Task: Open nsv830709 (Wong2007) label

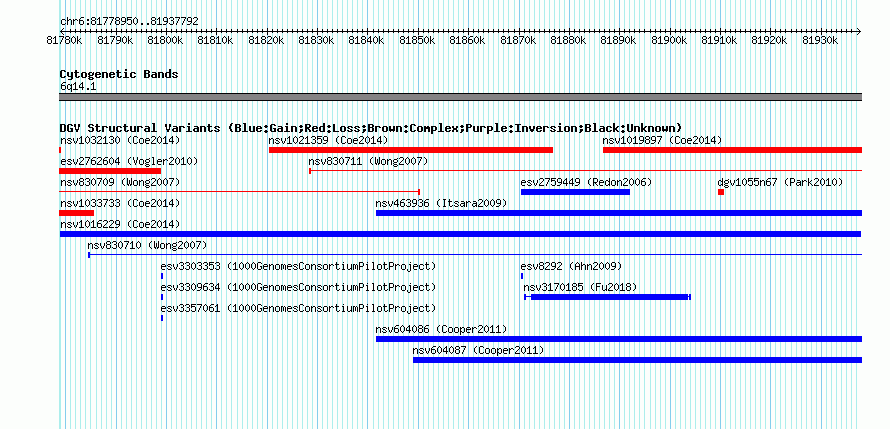Action: (x=120, y=182)
